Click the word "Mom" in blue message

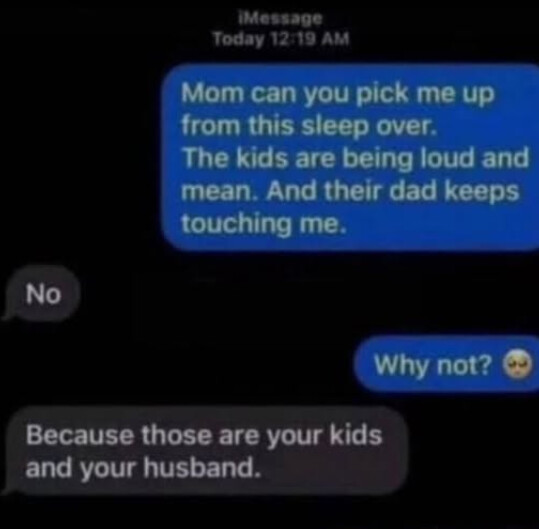click(x=212, y=93)
